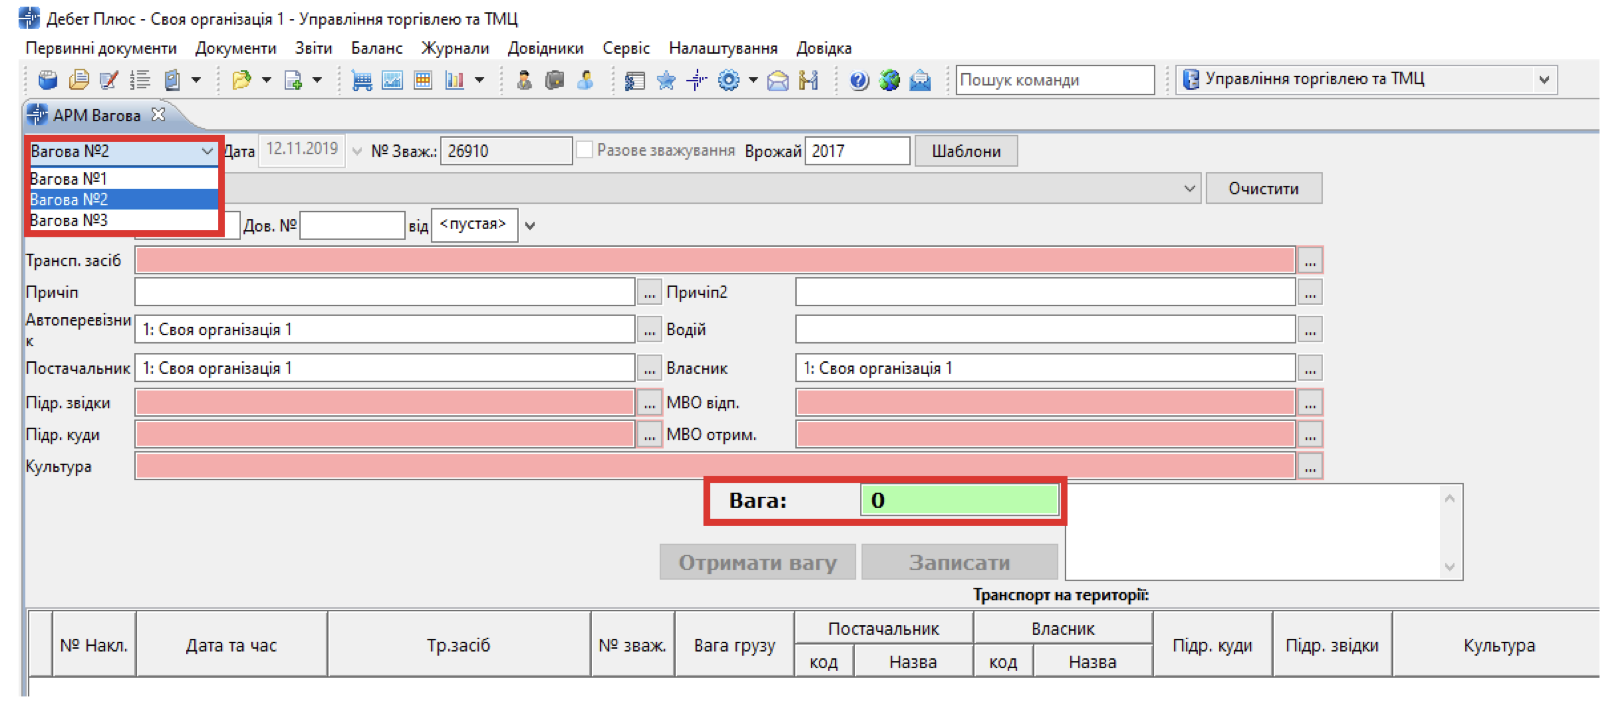Open the <пустая> date dropdown arrow
Screen dimensions: 1601x713
(530, 226)
